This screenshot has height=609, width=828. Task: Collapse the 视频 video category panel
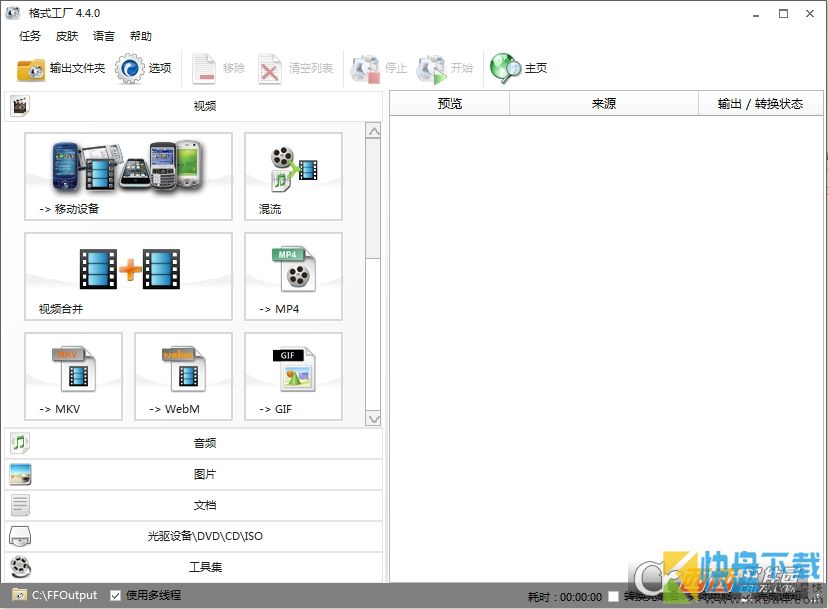coord(193,106)
